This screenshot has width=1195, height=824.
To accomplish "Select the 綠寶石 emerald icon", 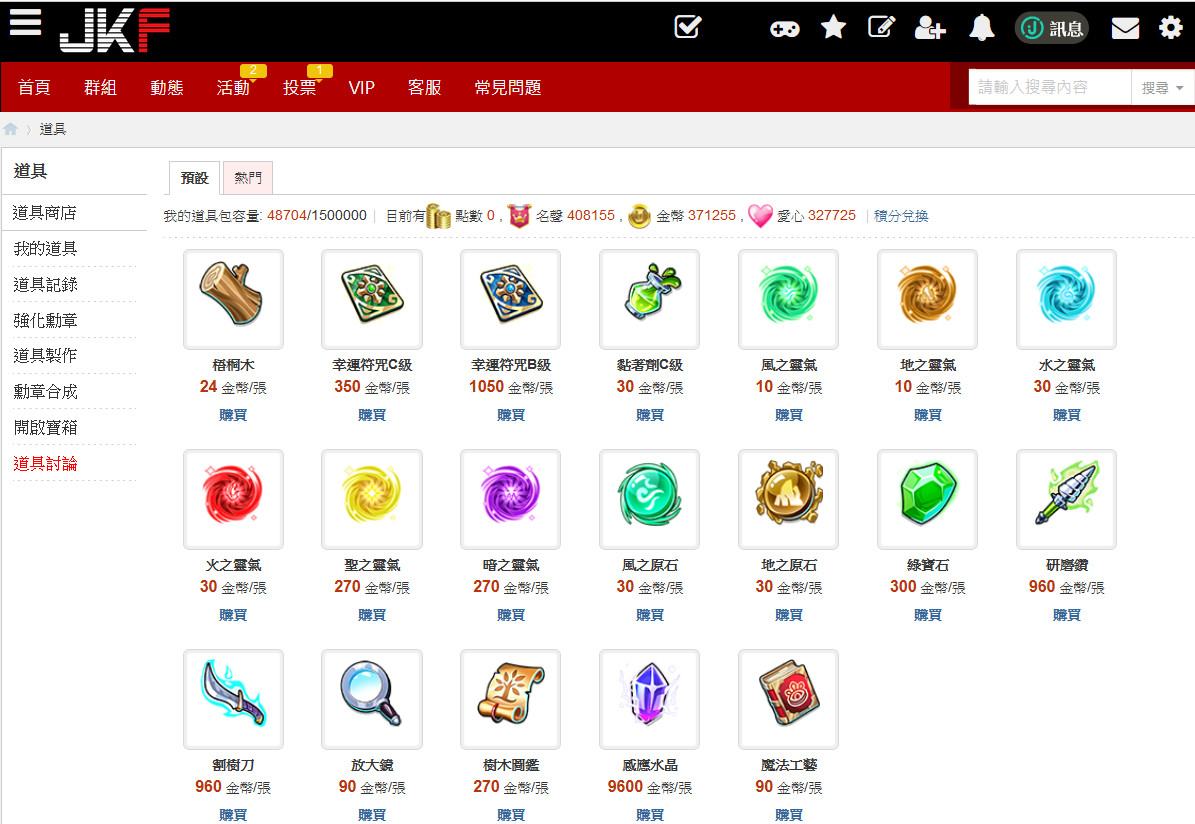I will 927,499.
